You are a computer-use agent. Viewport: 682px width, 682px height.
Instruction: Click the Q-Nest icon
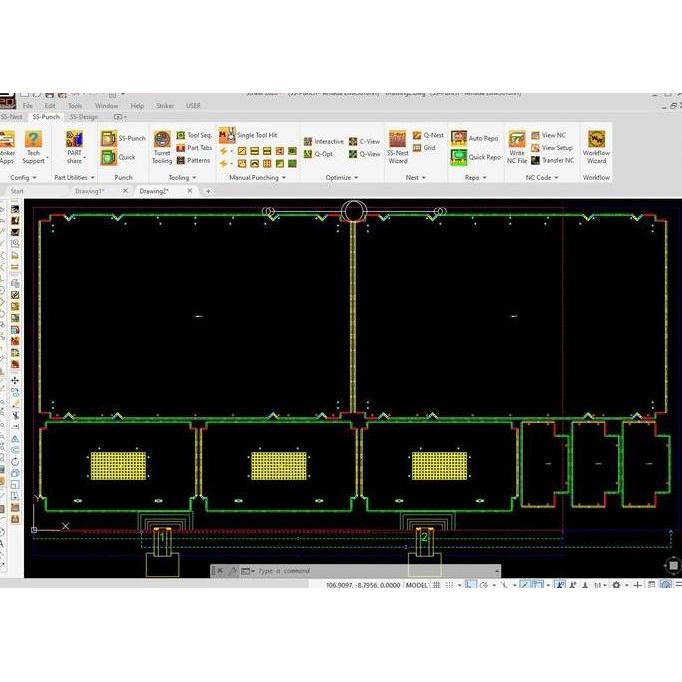coord(428,134)
